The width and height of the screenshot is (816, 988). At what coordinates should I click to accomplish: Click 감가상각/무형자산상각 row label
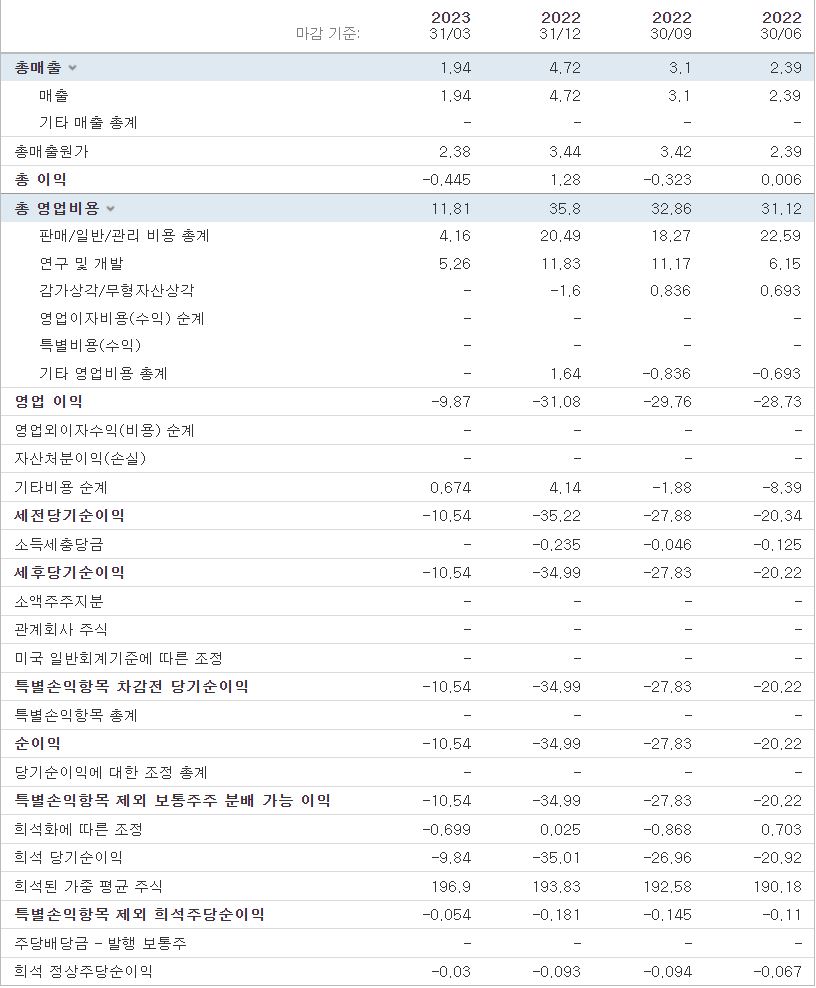coord(117,290)
